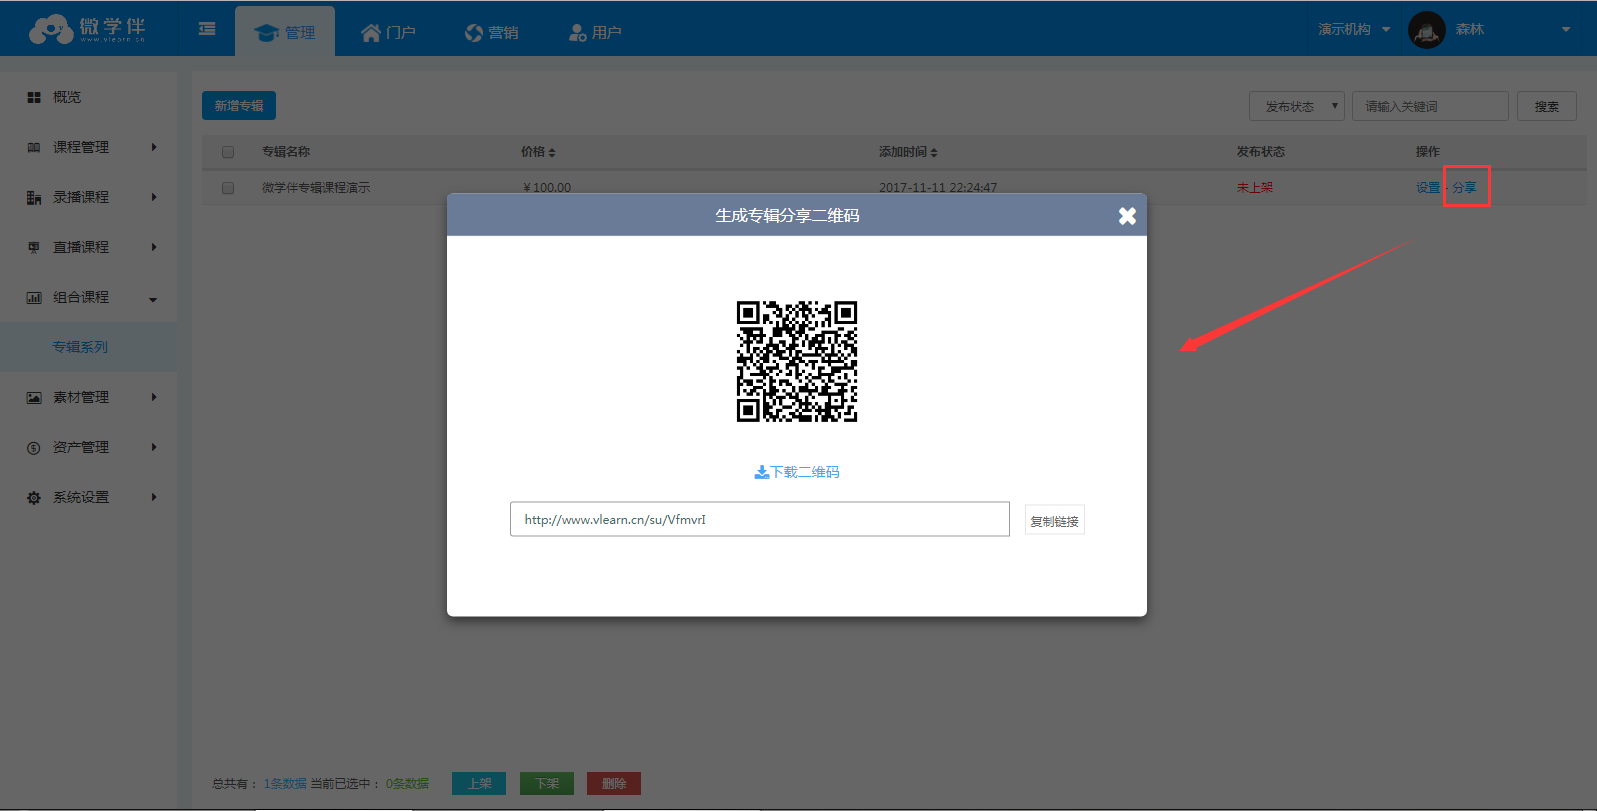This screenshot has width=1597, height=811.
Task: Click the red 删除 button
Action: (614, 784)
